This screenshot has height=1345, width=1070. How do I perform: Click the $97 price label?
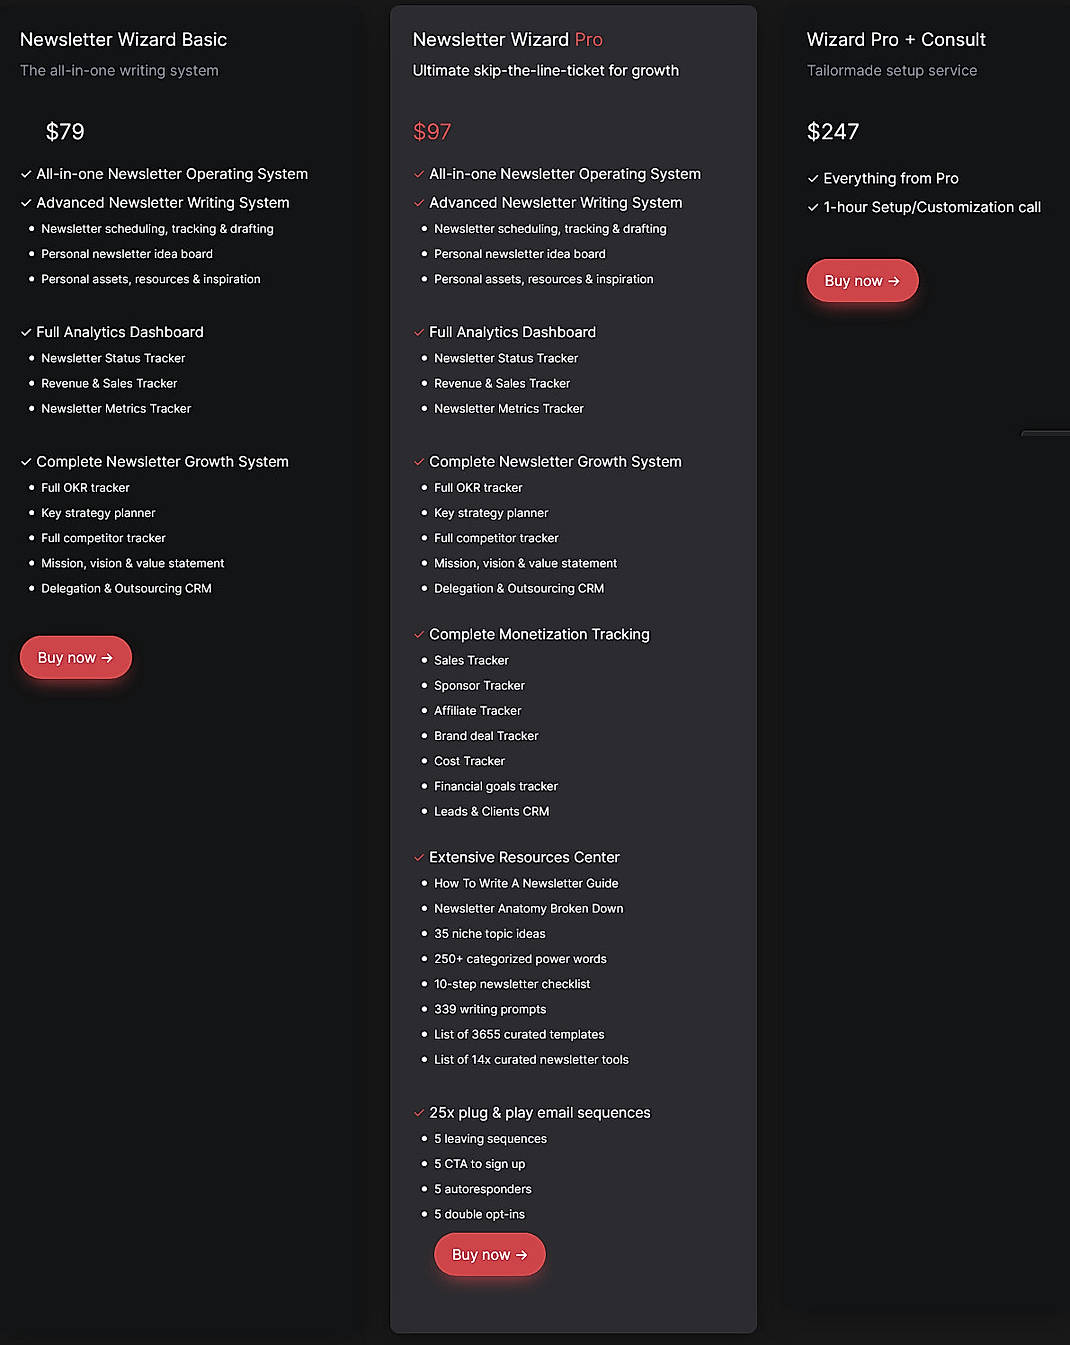pos(430,131)
